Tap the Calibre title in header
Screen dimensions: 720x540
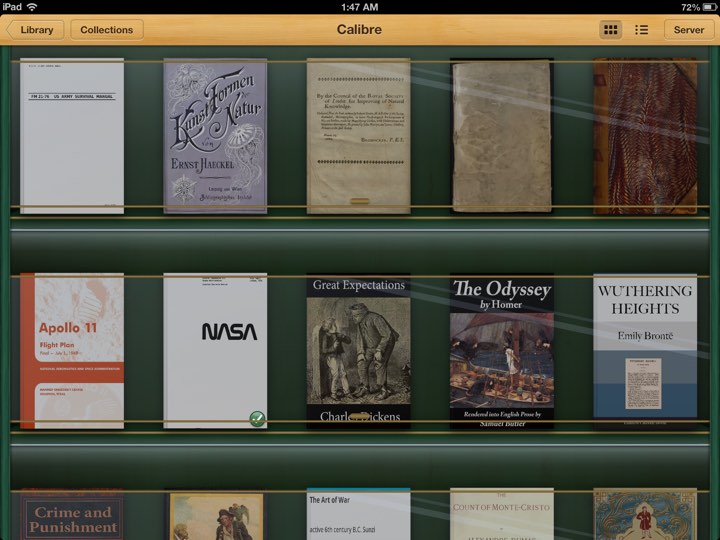[359, 30]
